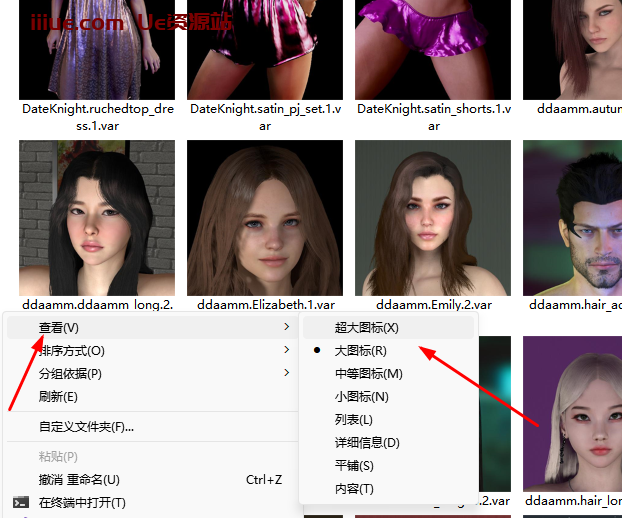Select the ddaamm.Emily.2.var file thumbnail
This screenshot has height=518, width=622.
pos(433,217)
